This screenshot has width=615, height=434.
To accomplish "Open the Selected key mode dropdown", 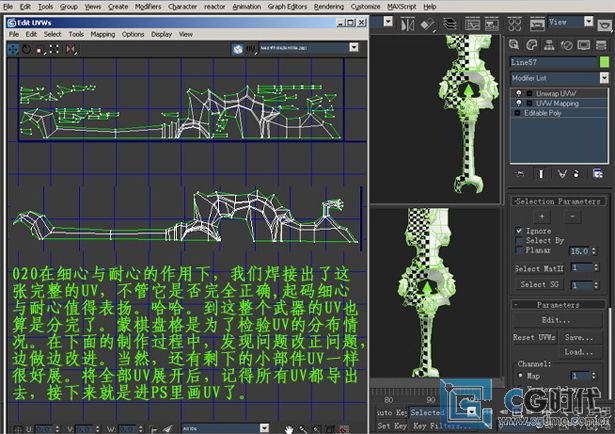I will click(x=472, y=412).
